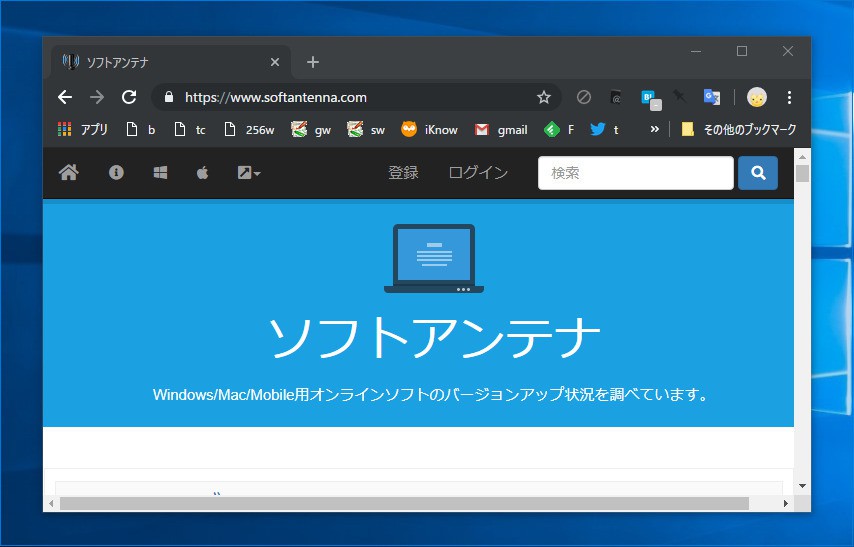Click the blue search magnifier button
Image resolution: width=854 pixels, height=547 pixels.
(x=758, y=173)
